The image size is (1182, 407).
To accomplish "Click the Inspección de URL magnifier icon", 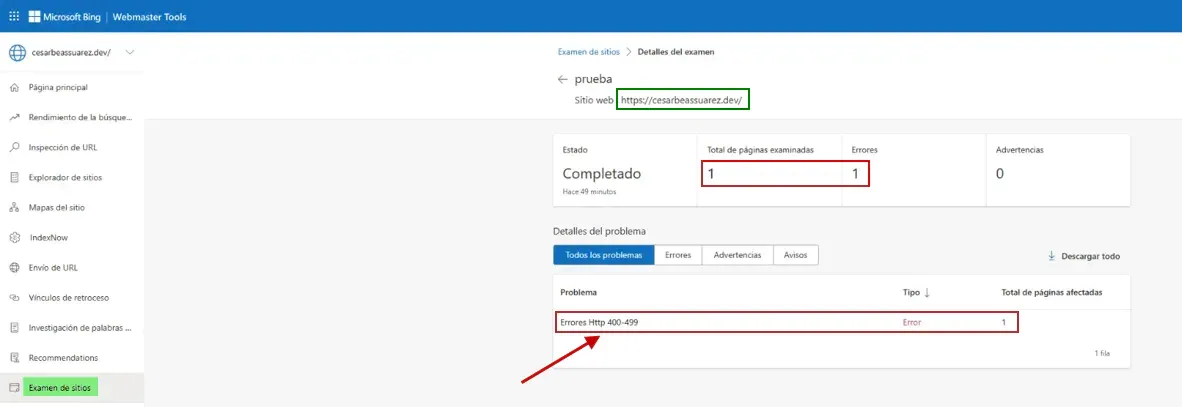I will [14, 148].
